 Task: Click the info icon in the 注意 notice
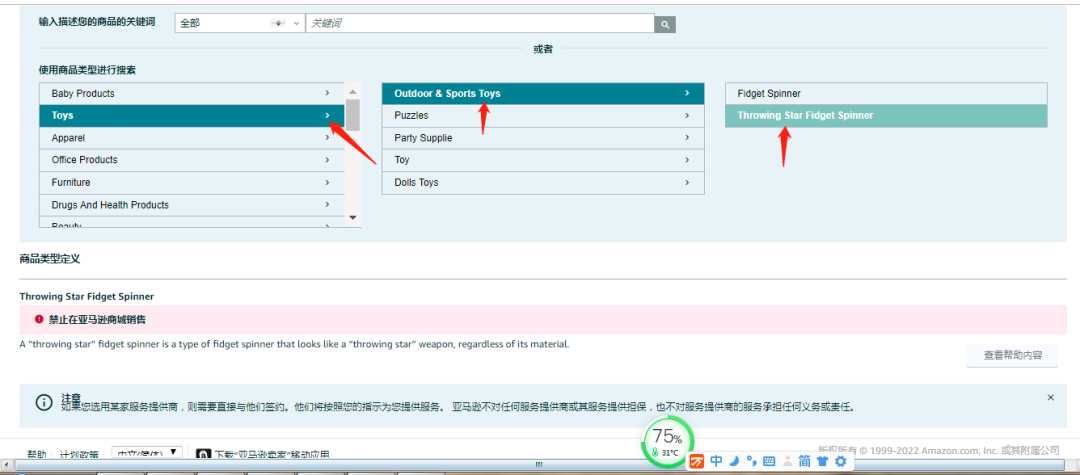click(x=43, y=402)
